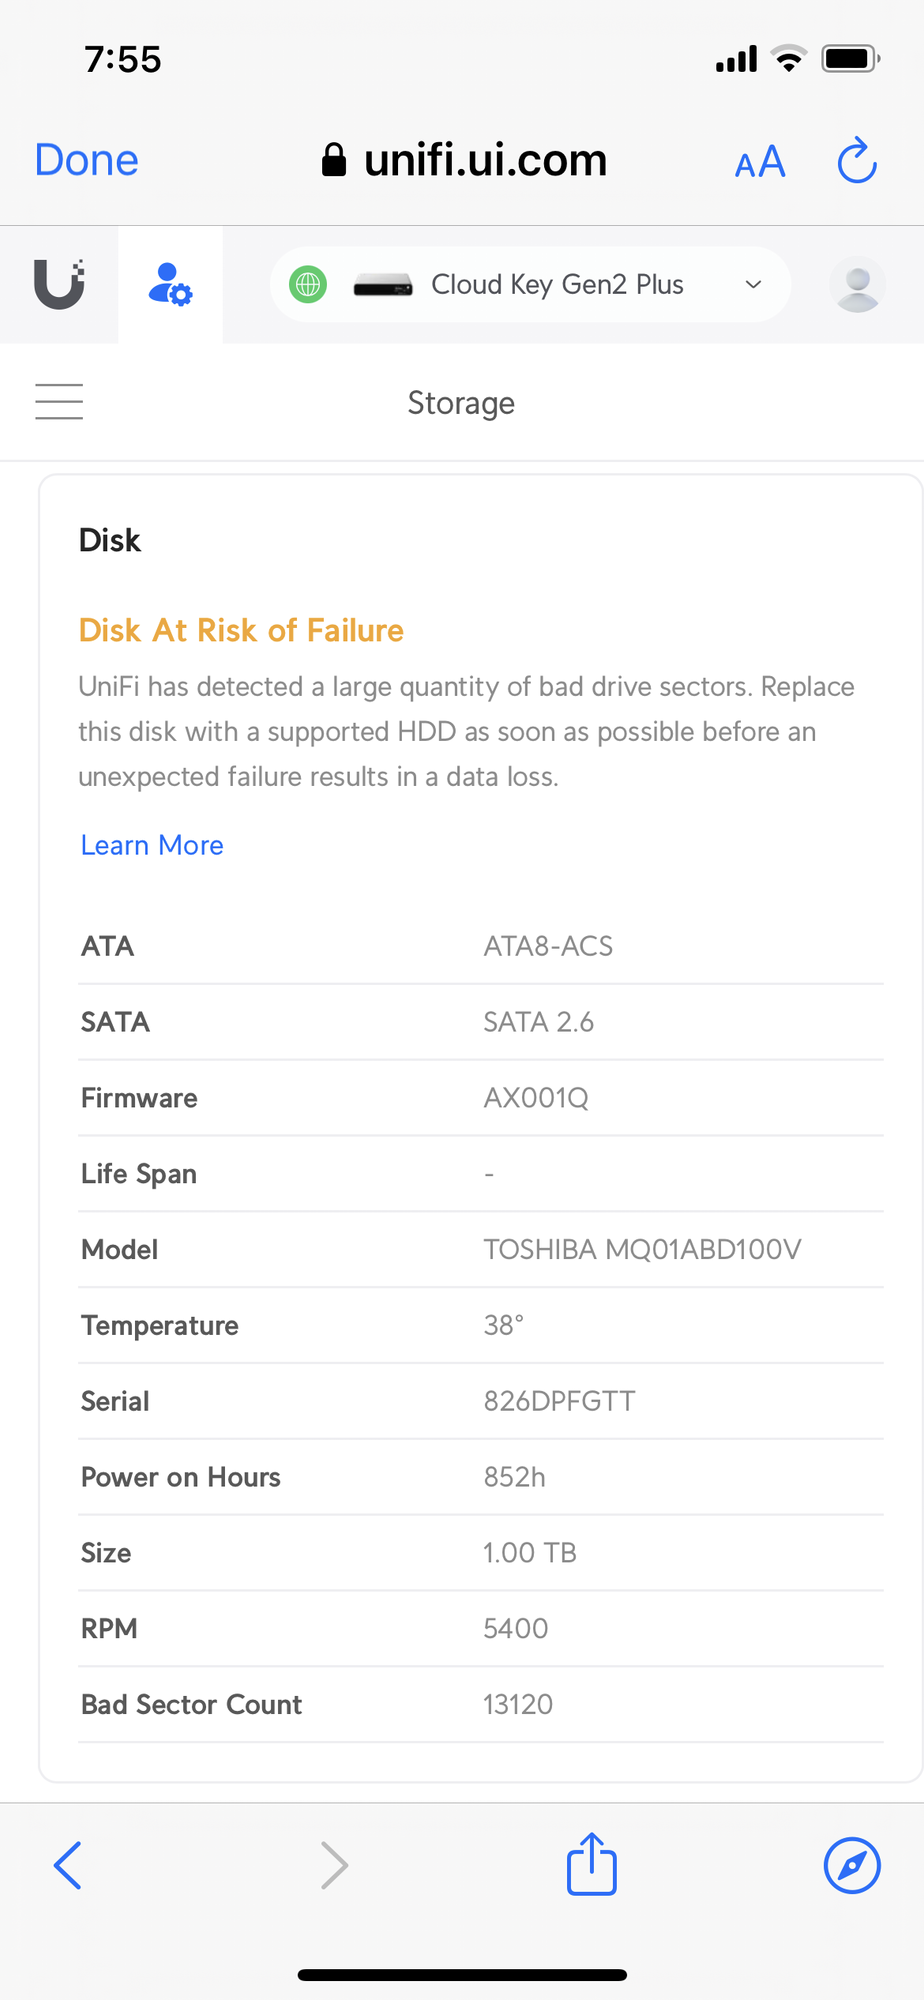
Task: Expand the Cloud Key Gen2 Plus dropdown
Action: coord(557,285)
